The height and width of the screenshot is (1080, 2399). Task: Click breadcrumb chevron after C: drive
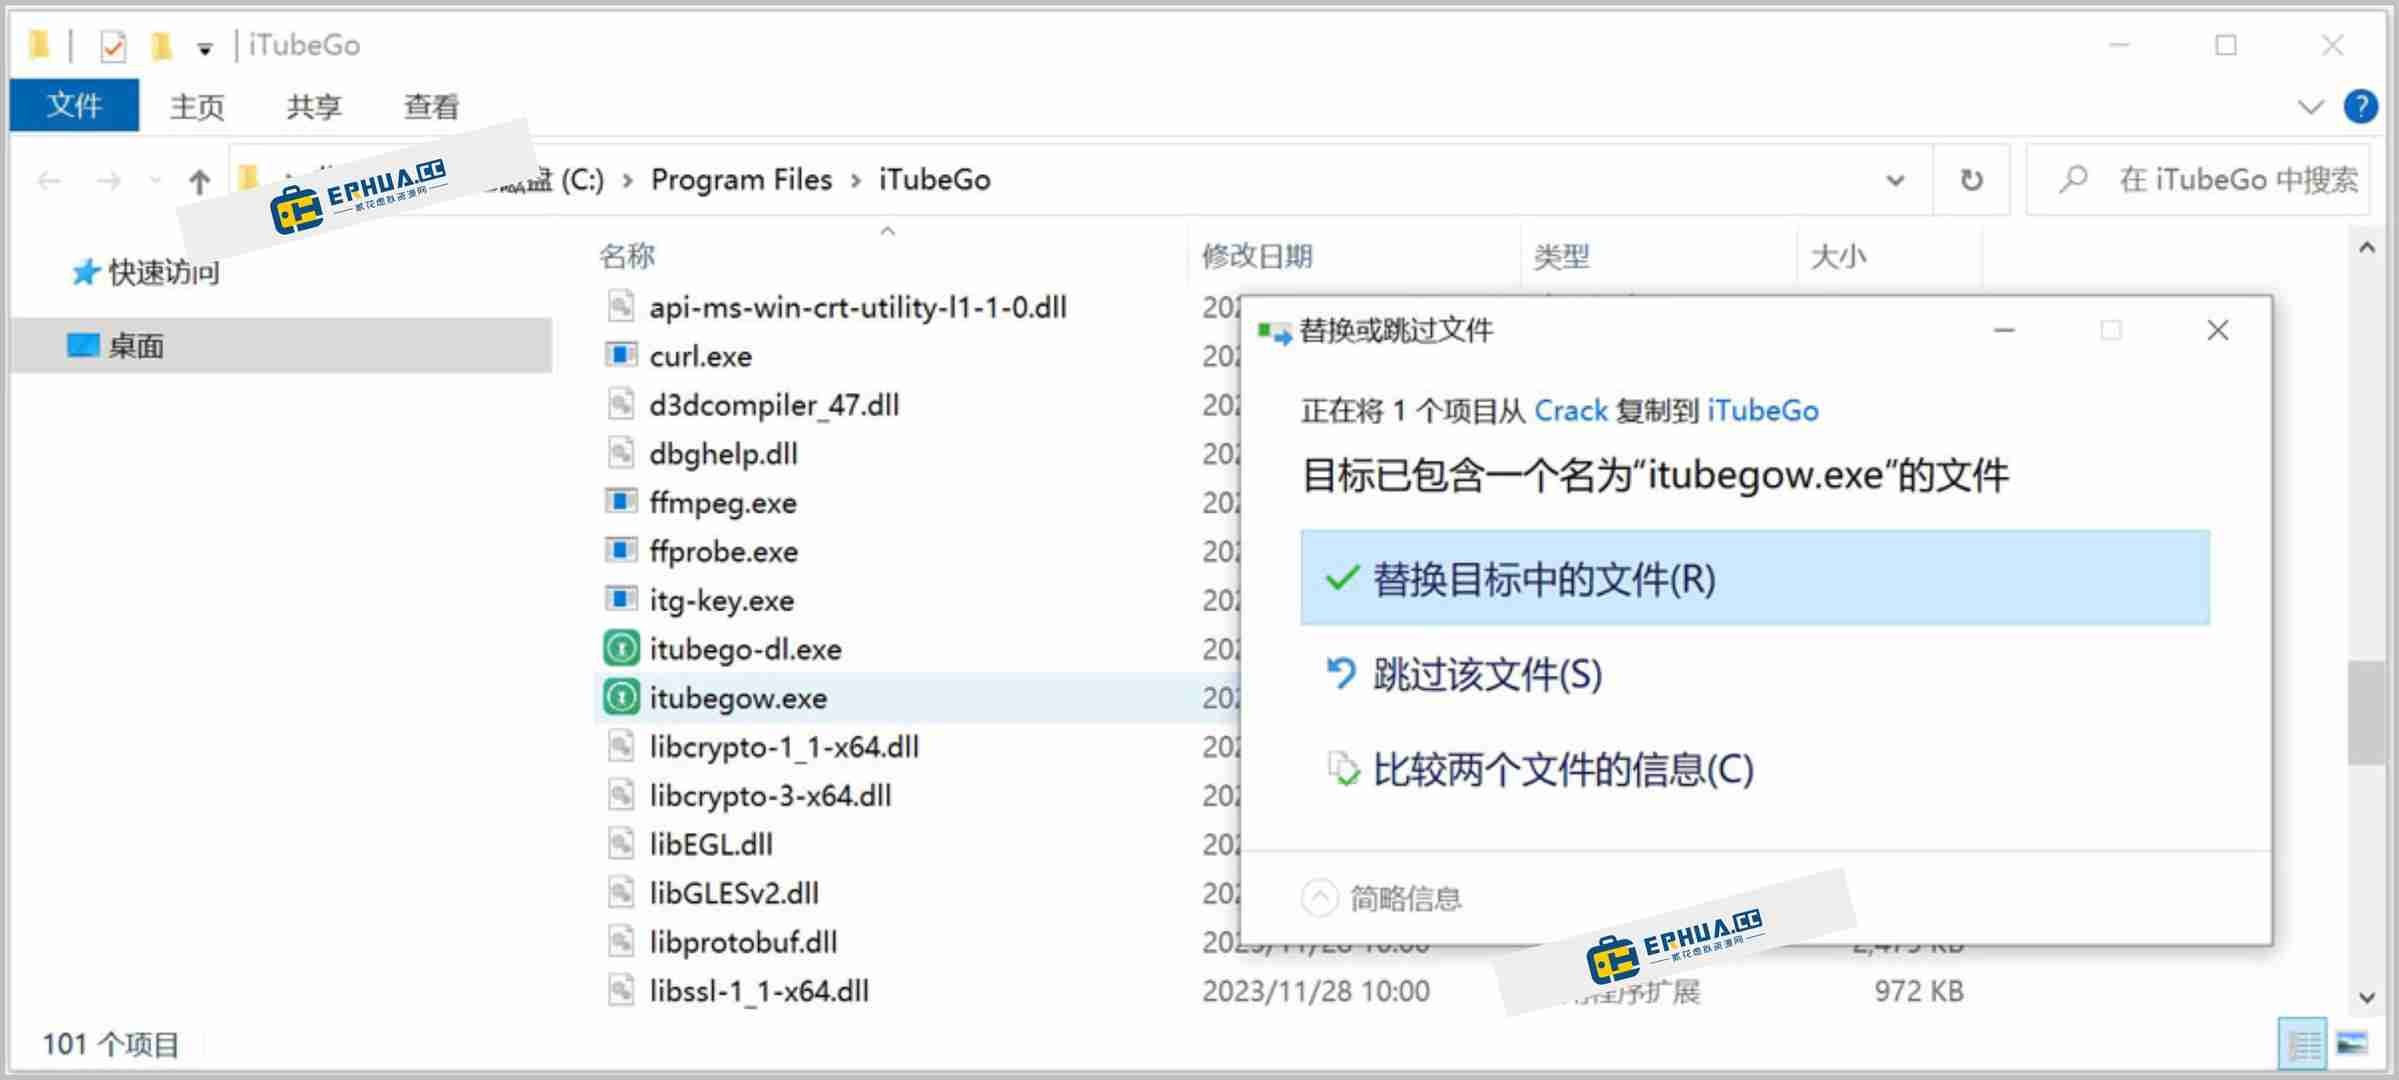point(627,180)
